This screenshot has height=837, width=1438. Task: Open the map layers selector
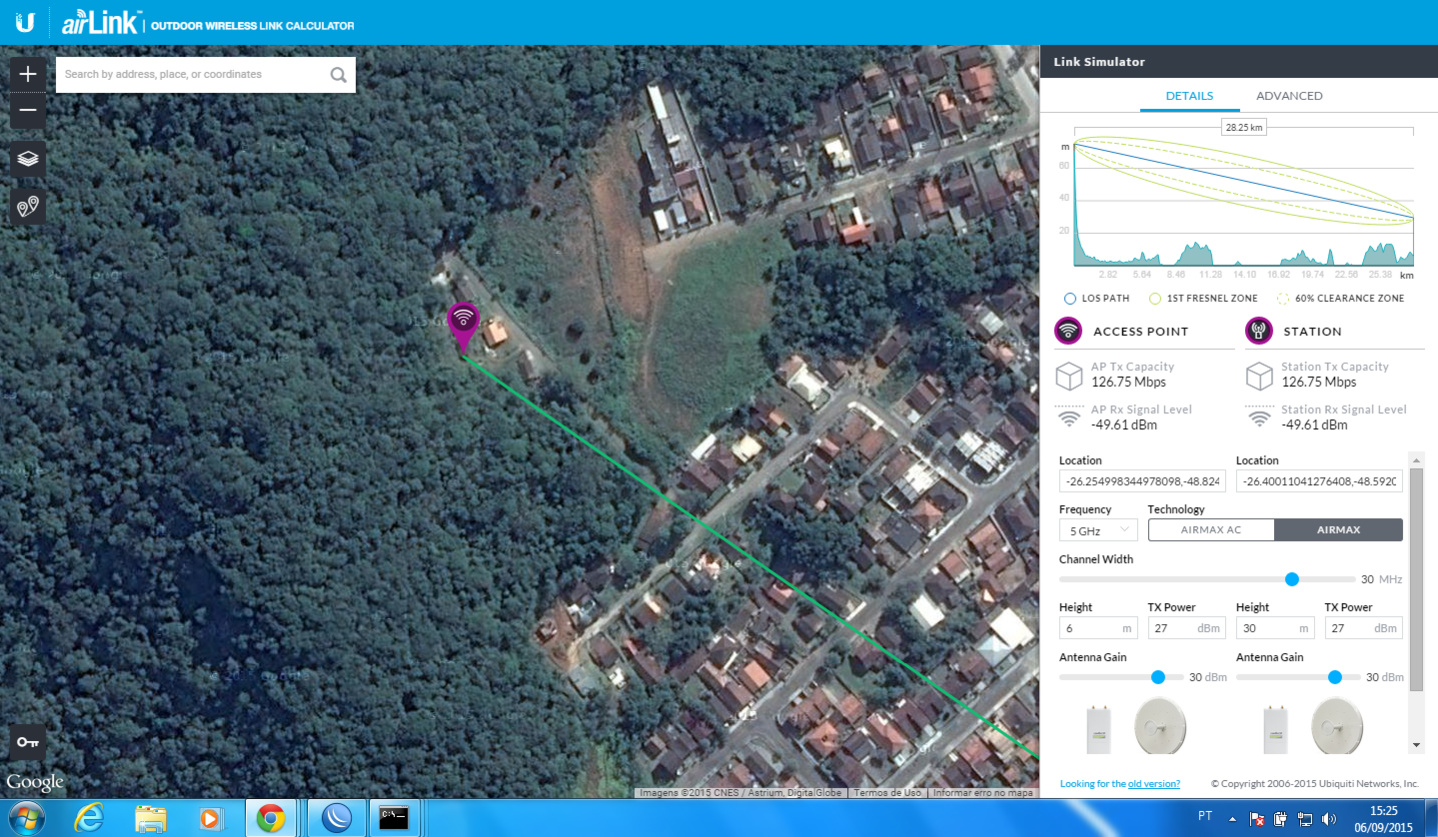pyautogui.click(x=28, y=158)
